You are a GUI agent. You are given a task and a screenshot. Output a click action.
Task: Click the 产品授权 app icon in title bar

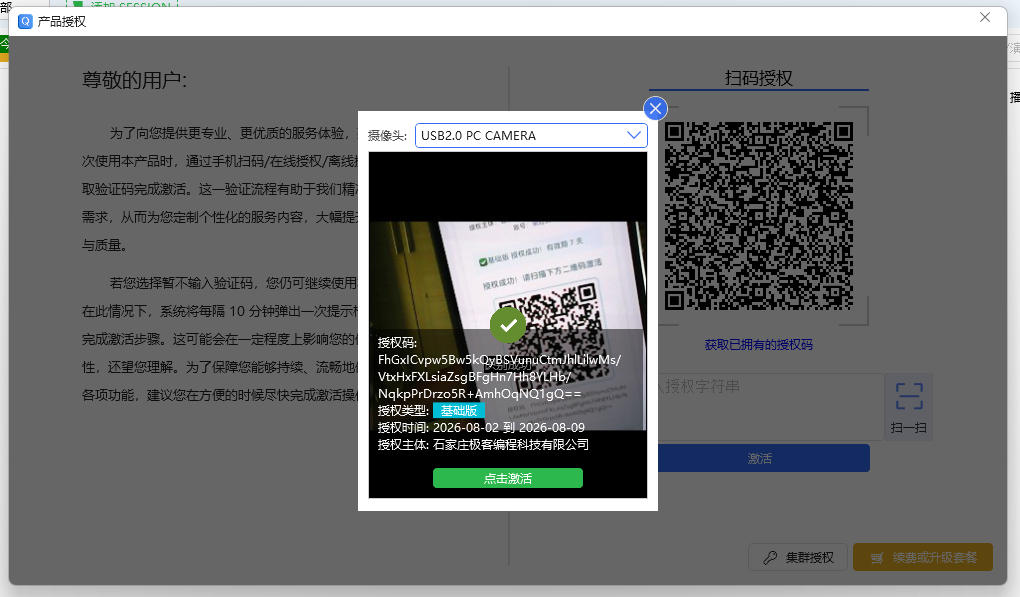[25, 21]
